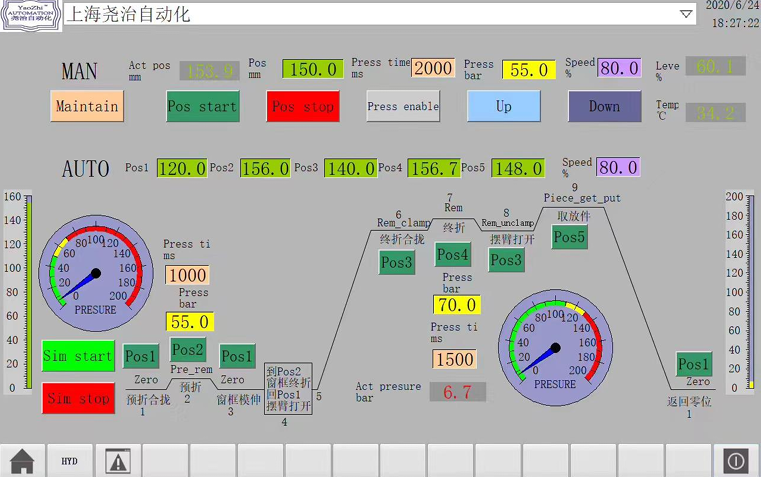This screenshot has height=477, width=761.
Task: Activate the green Sim start button
Action: [79, 356]
